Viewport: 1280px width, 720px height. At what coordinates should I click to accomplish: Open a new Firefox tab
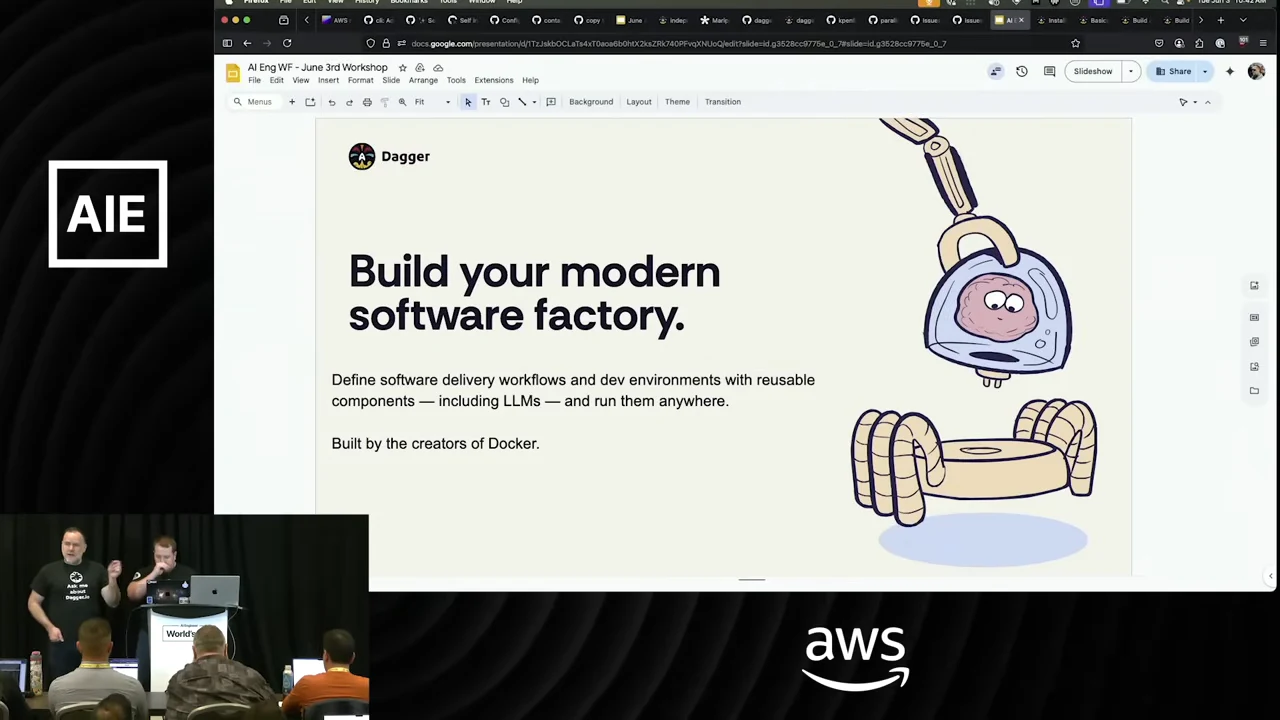[1220, 20]
